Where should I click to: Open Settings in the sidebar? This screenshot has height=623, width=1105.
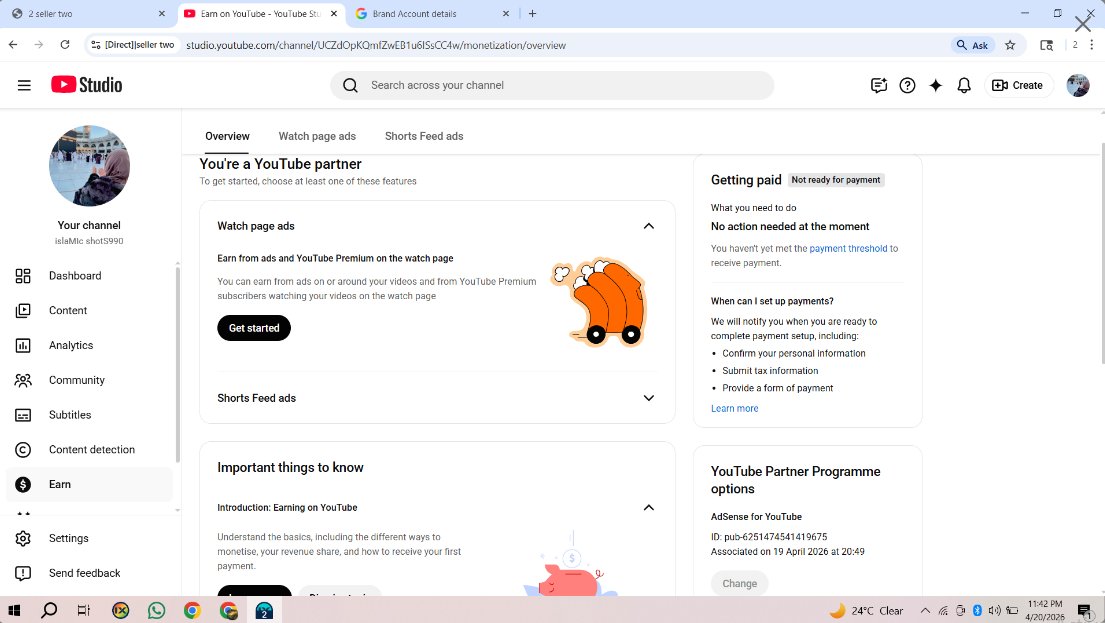[x=89, y=538]
